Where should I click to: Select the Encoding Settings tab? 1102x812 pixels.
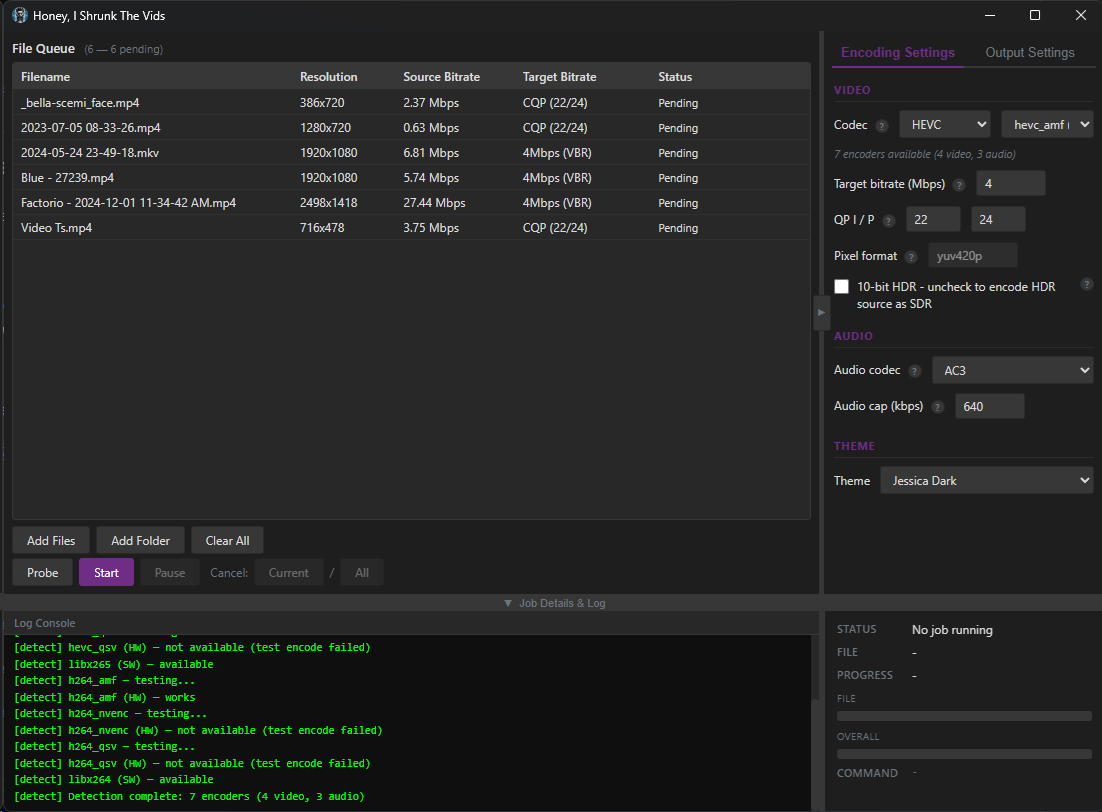[897, 53]
